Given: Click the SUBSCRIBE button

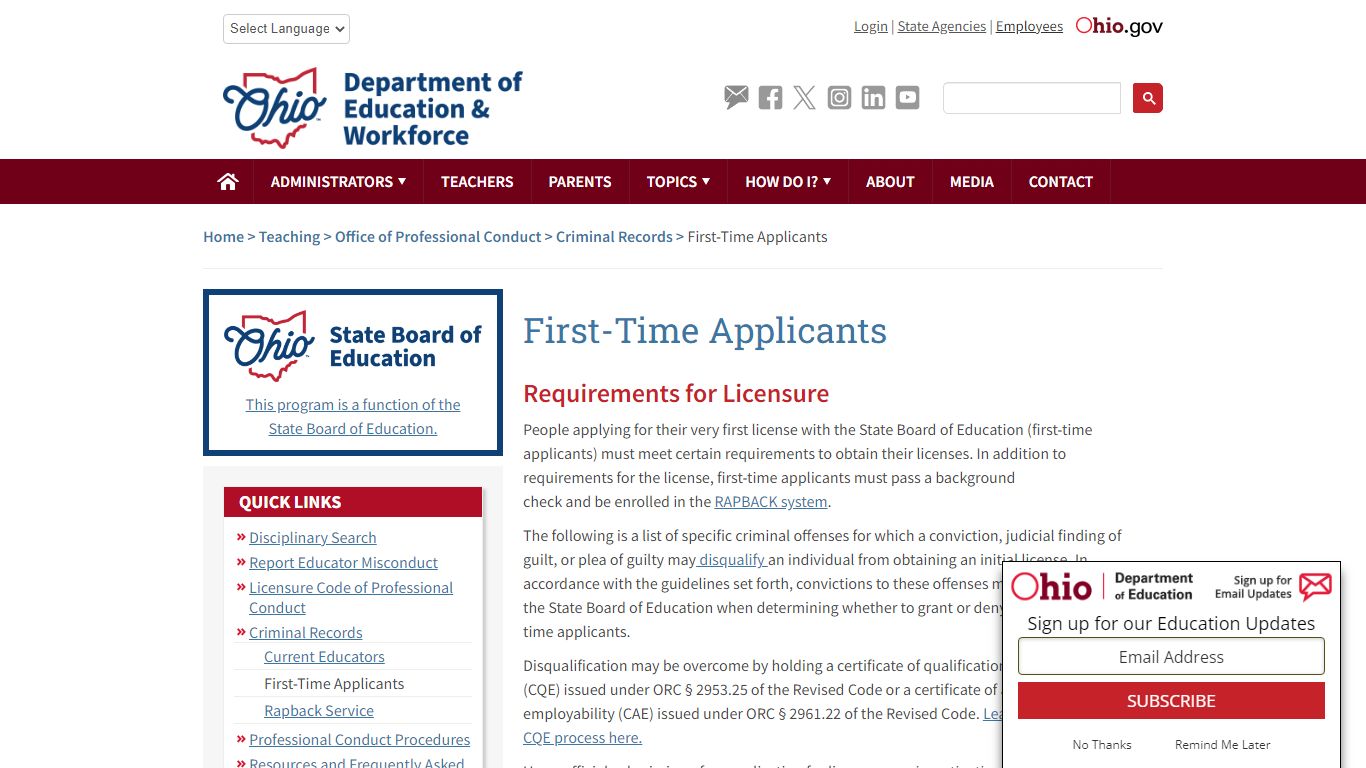Looking at the screenshot, I should (1171, 701).
